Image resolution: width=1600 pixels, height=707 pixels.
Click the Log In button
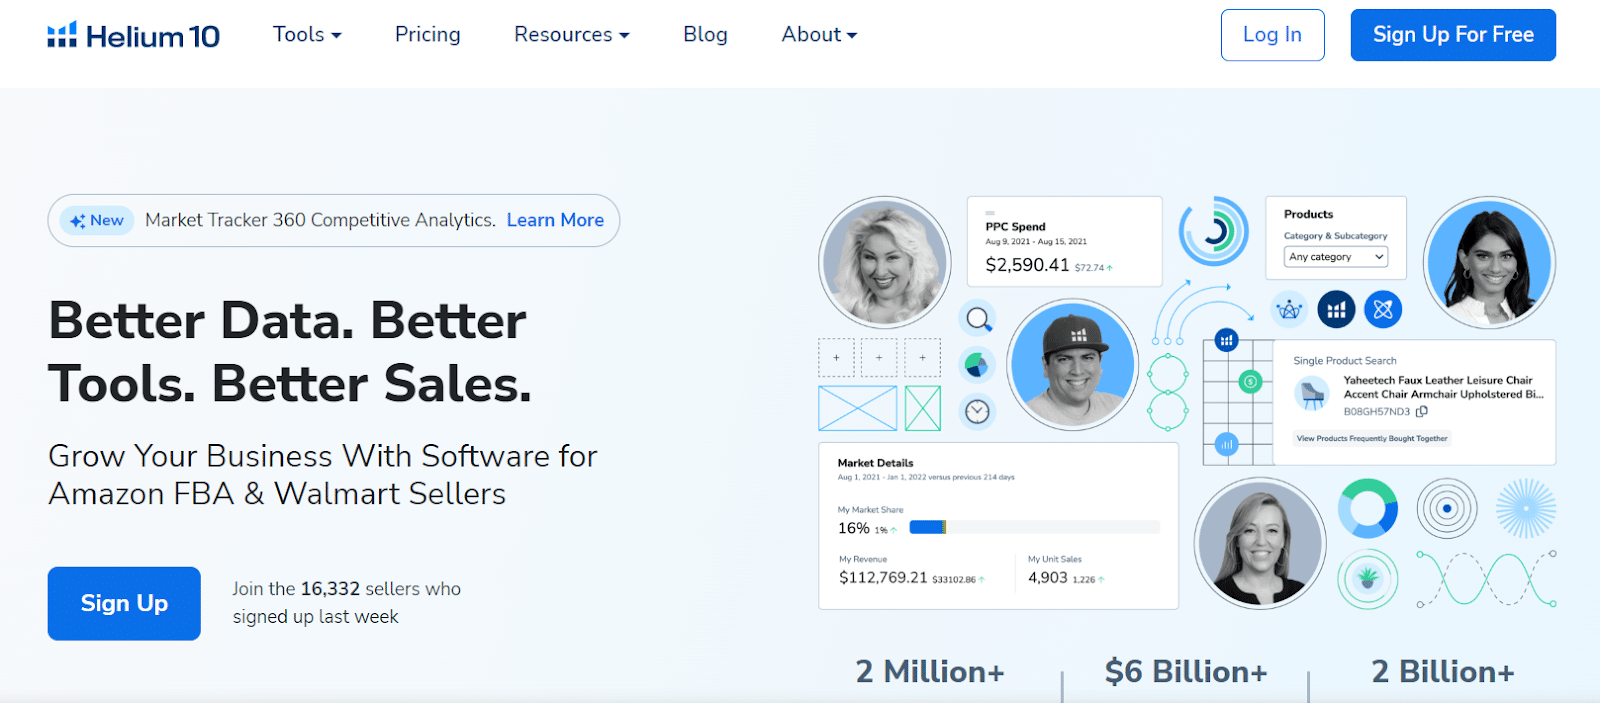tap(1272, 35)
